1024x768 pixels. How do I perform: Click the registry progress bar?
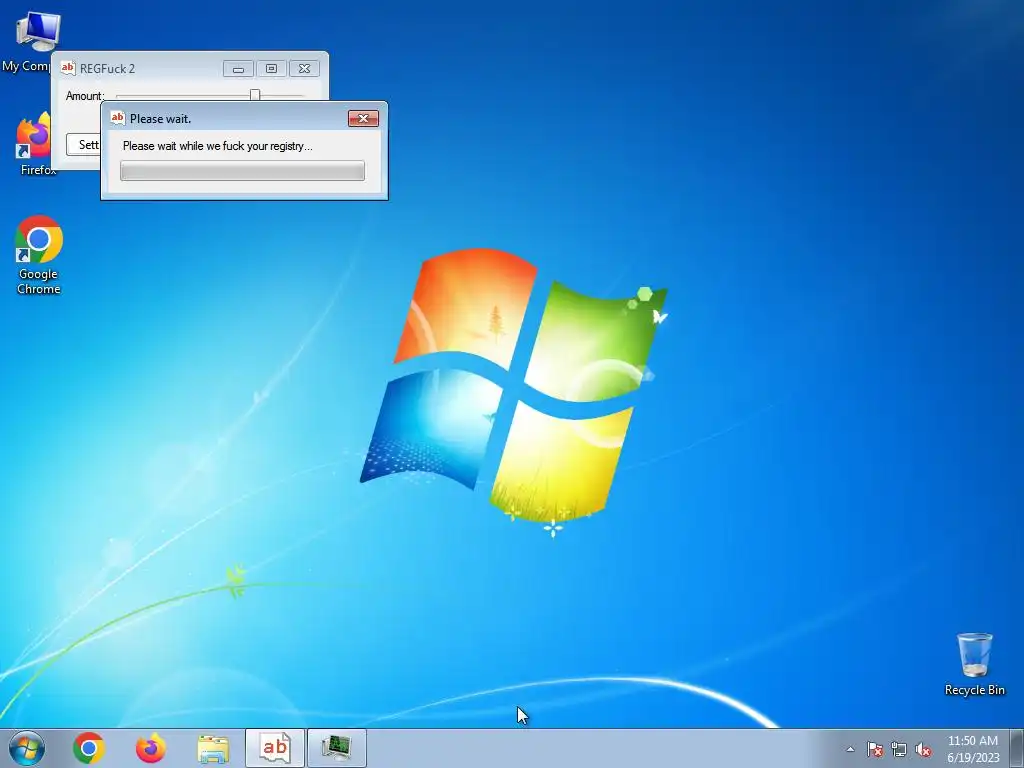point(242,170)
